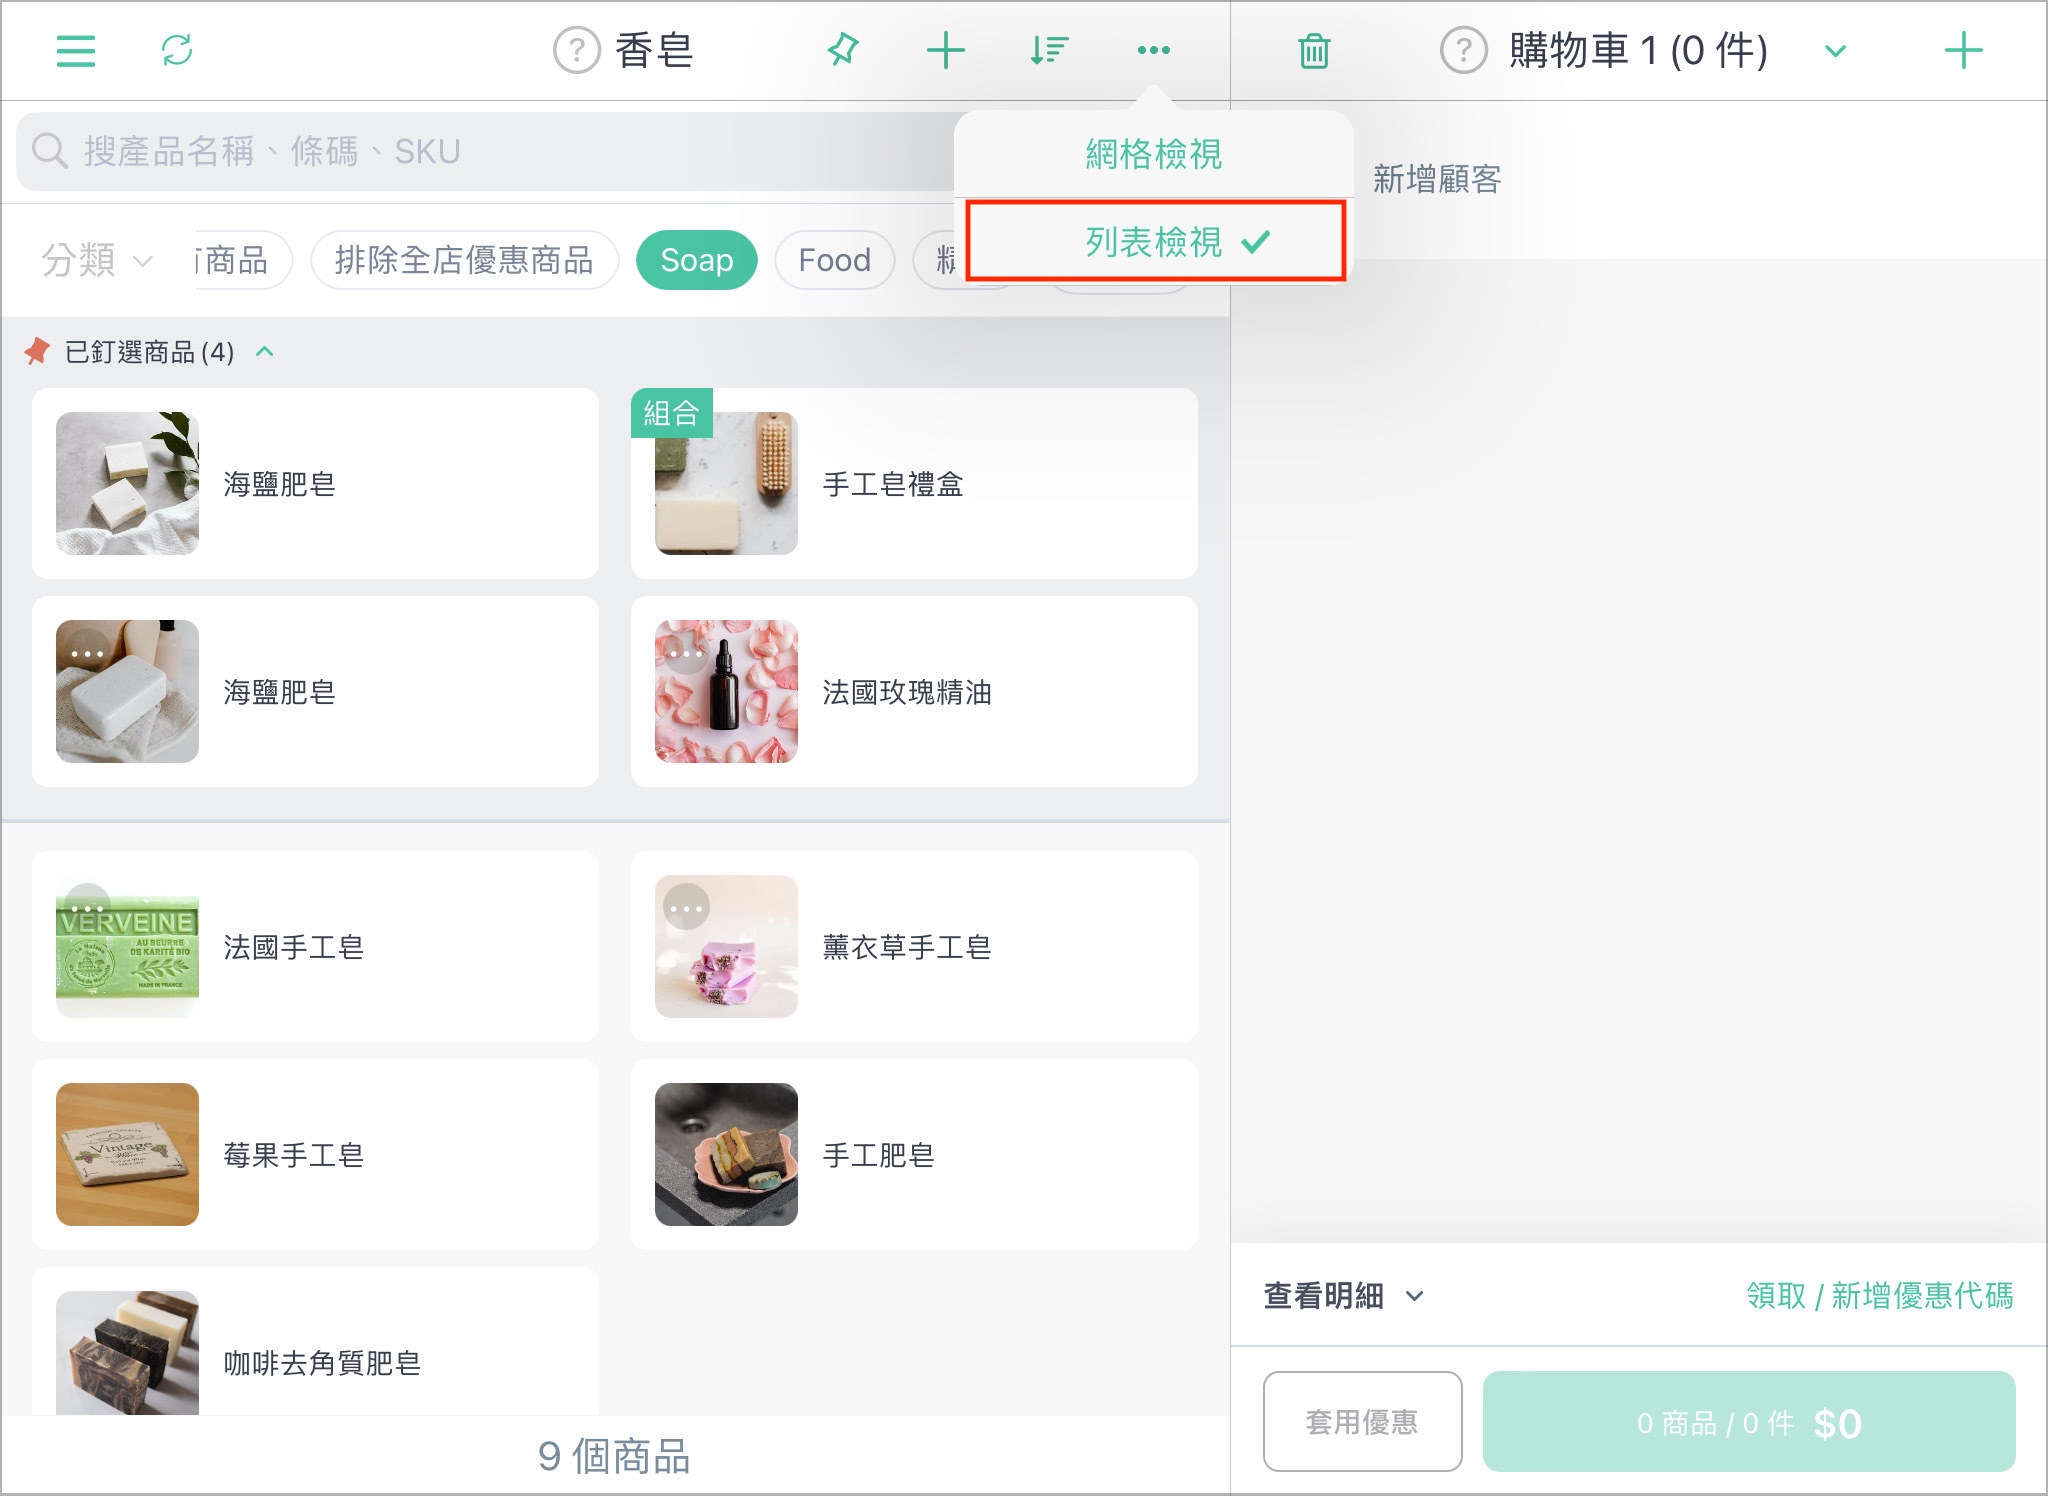
Task: Select the 排除全店優惠商品 filter chip
Action: pyautogui.click(x=464, y=260)
